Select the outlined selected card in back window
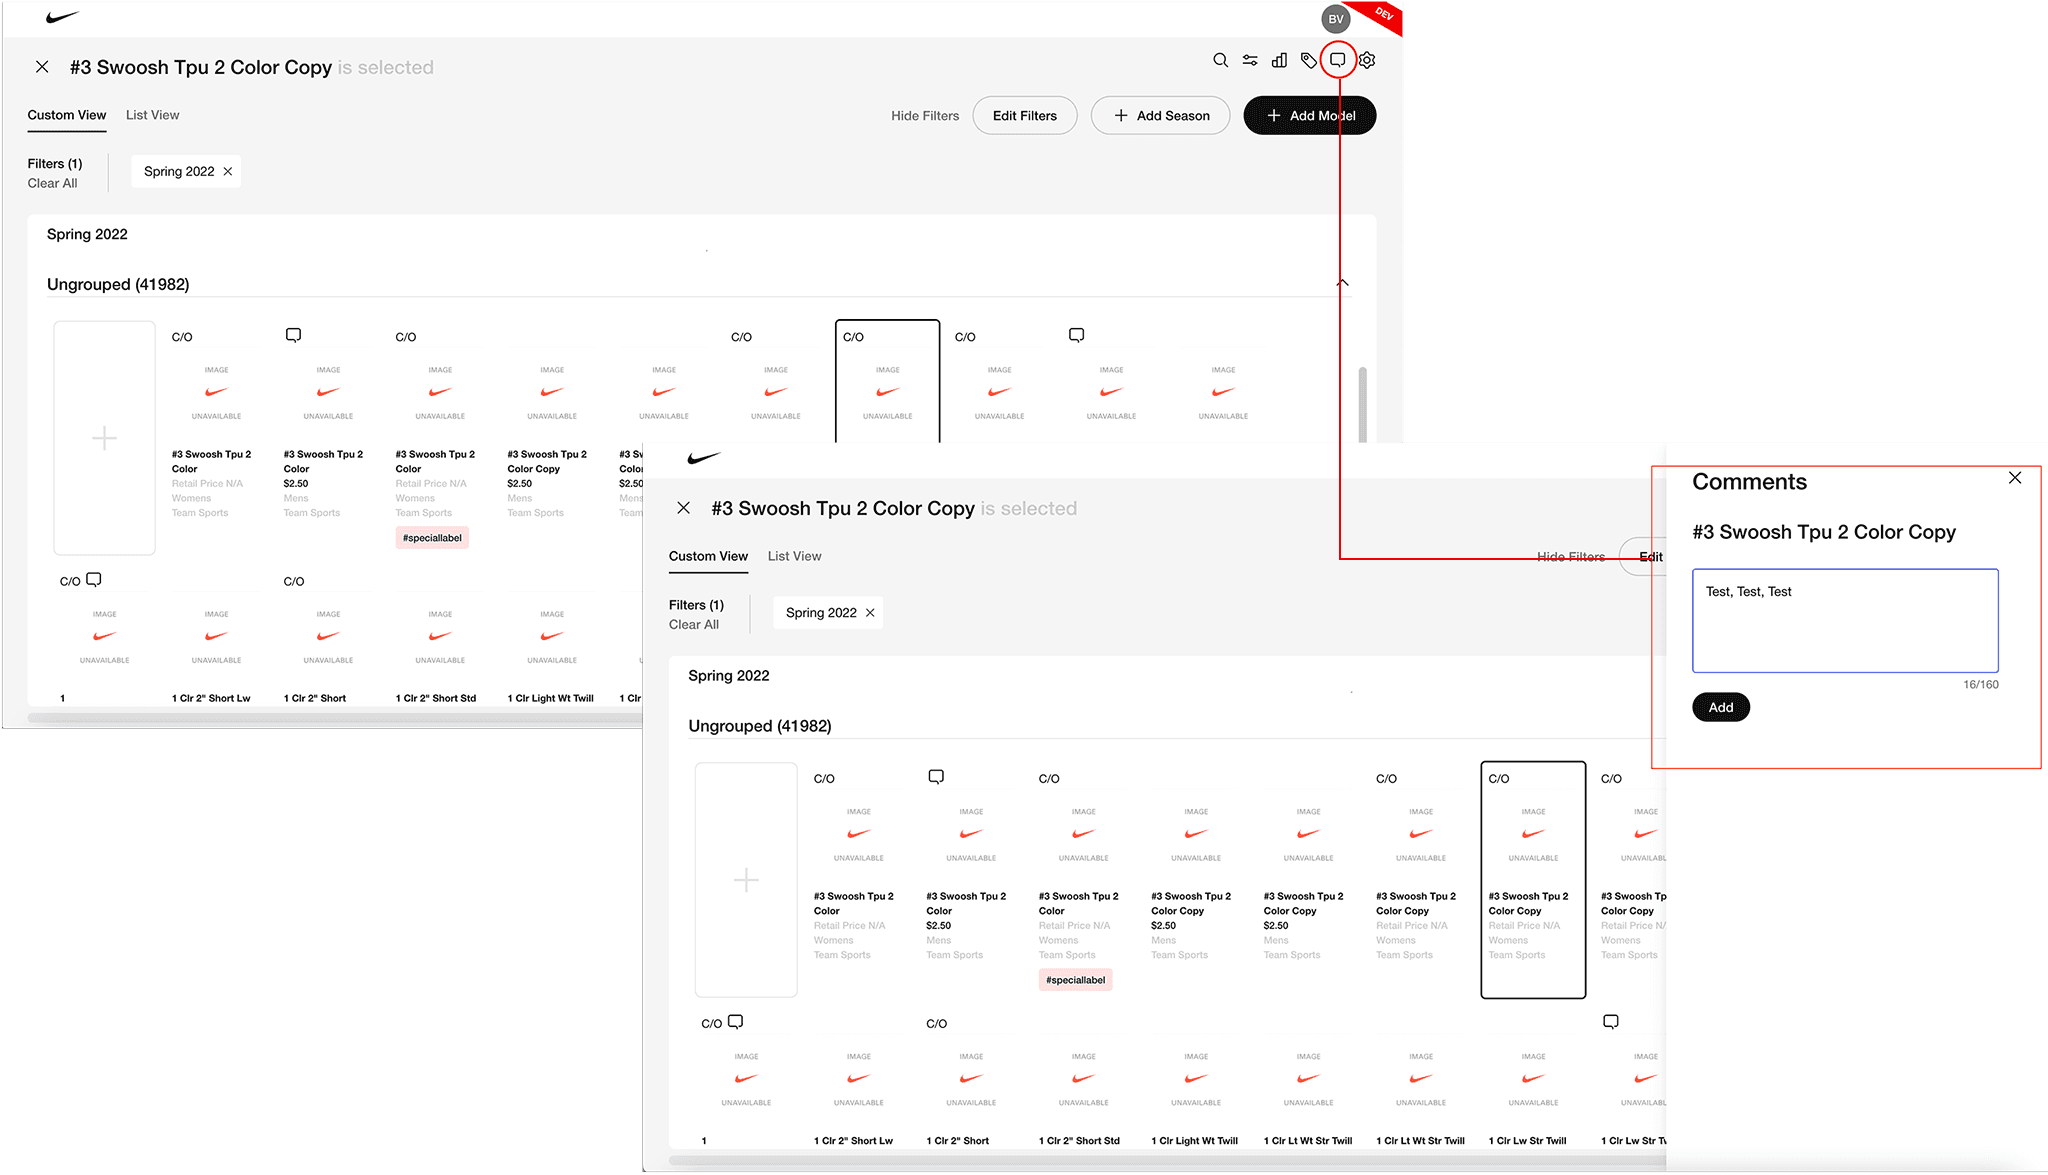 click(887, 381)
